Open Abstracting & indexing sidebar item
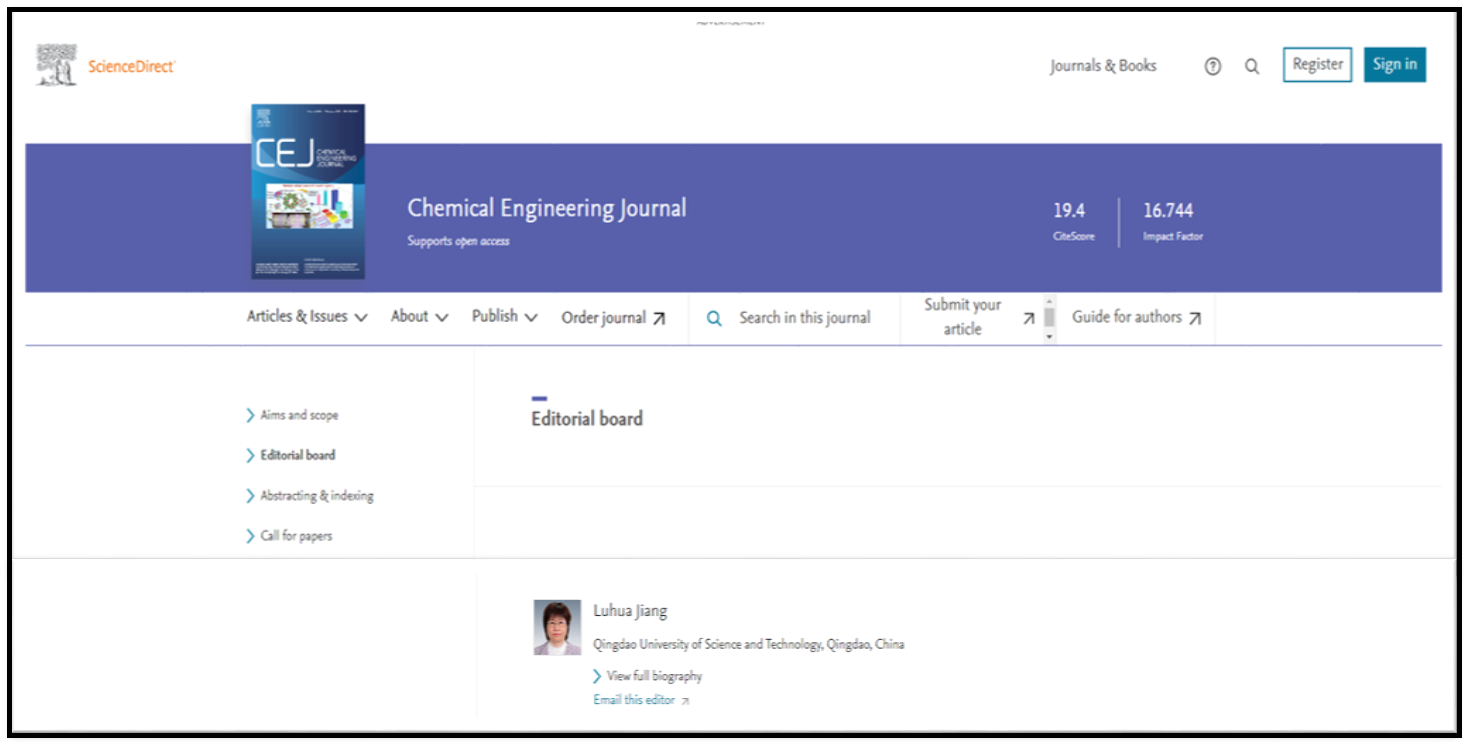The width and height of the screenshot is (1468, 747). coord(316,496)
